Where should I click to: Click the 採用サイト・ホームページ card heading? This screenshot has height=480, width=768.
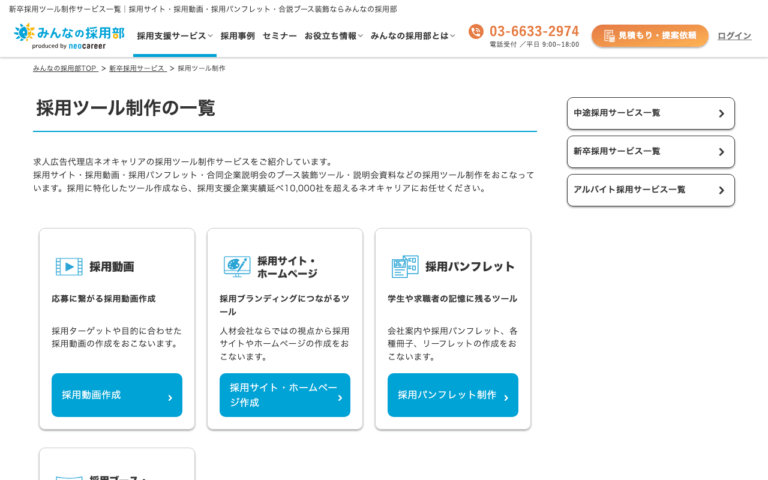click(x=288, y=267)
